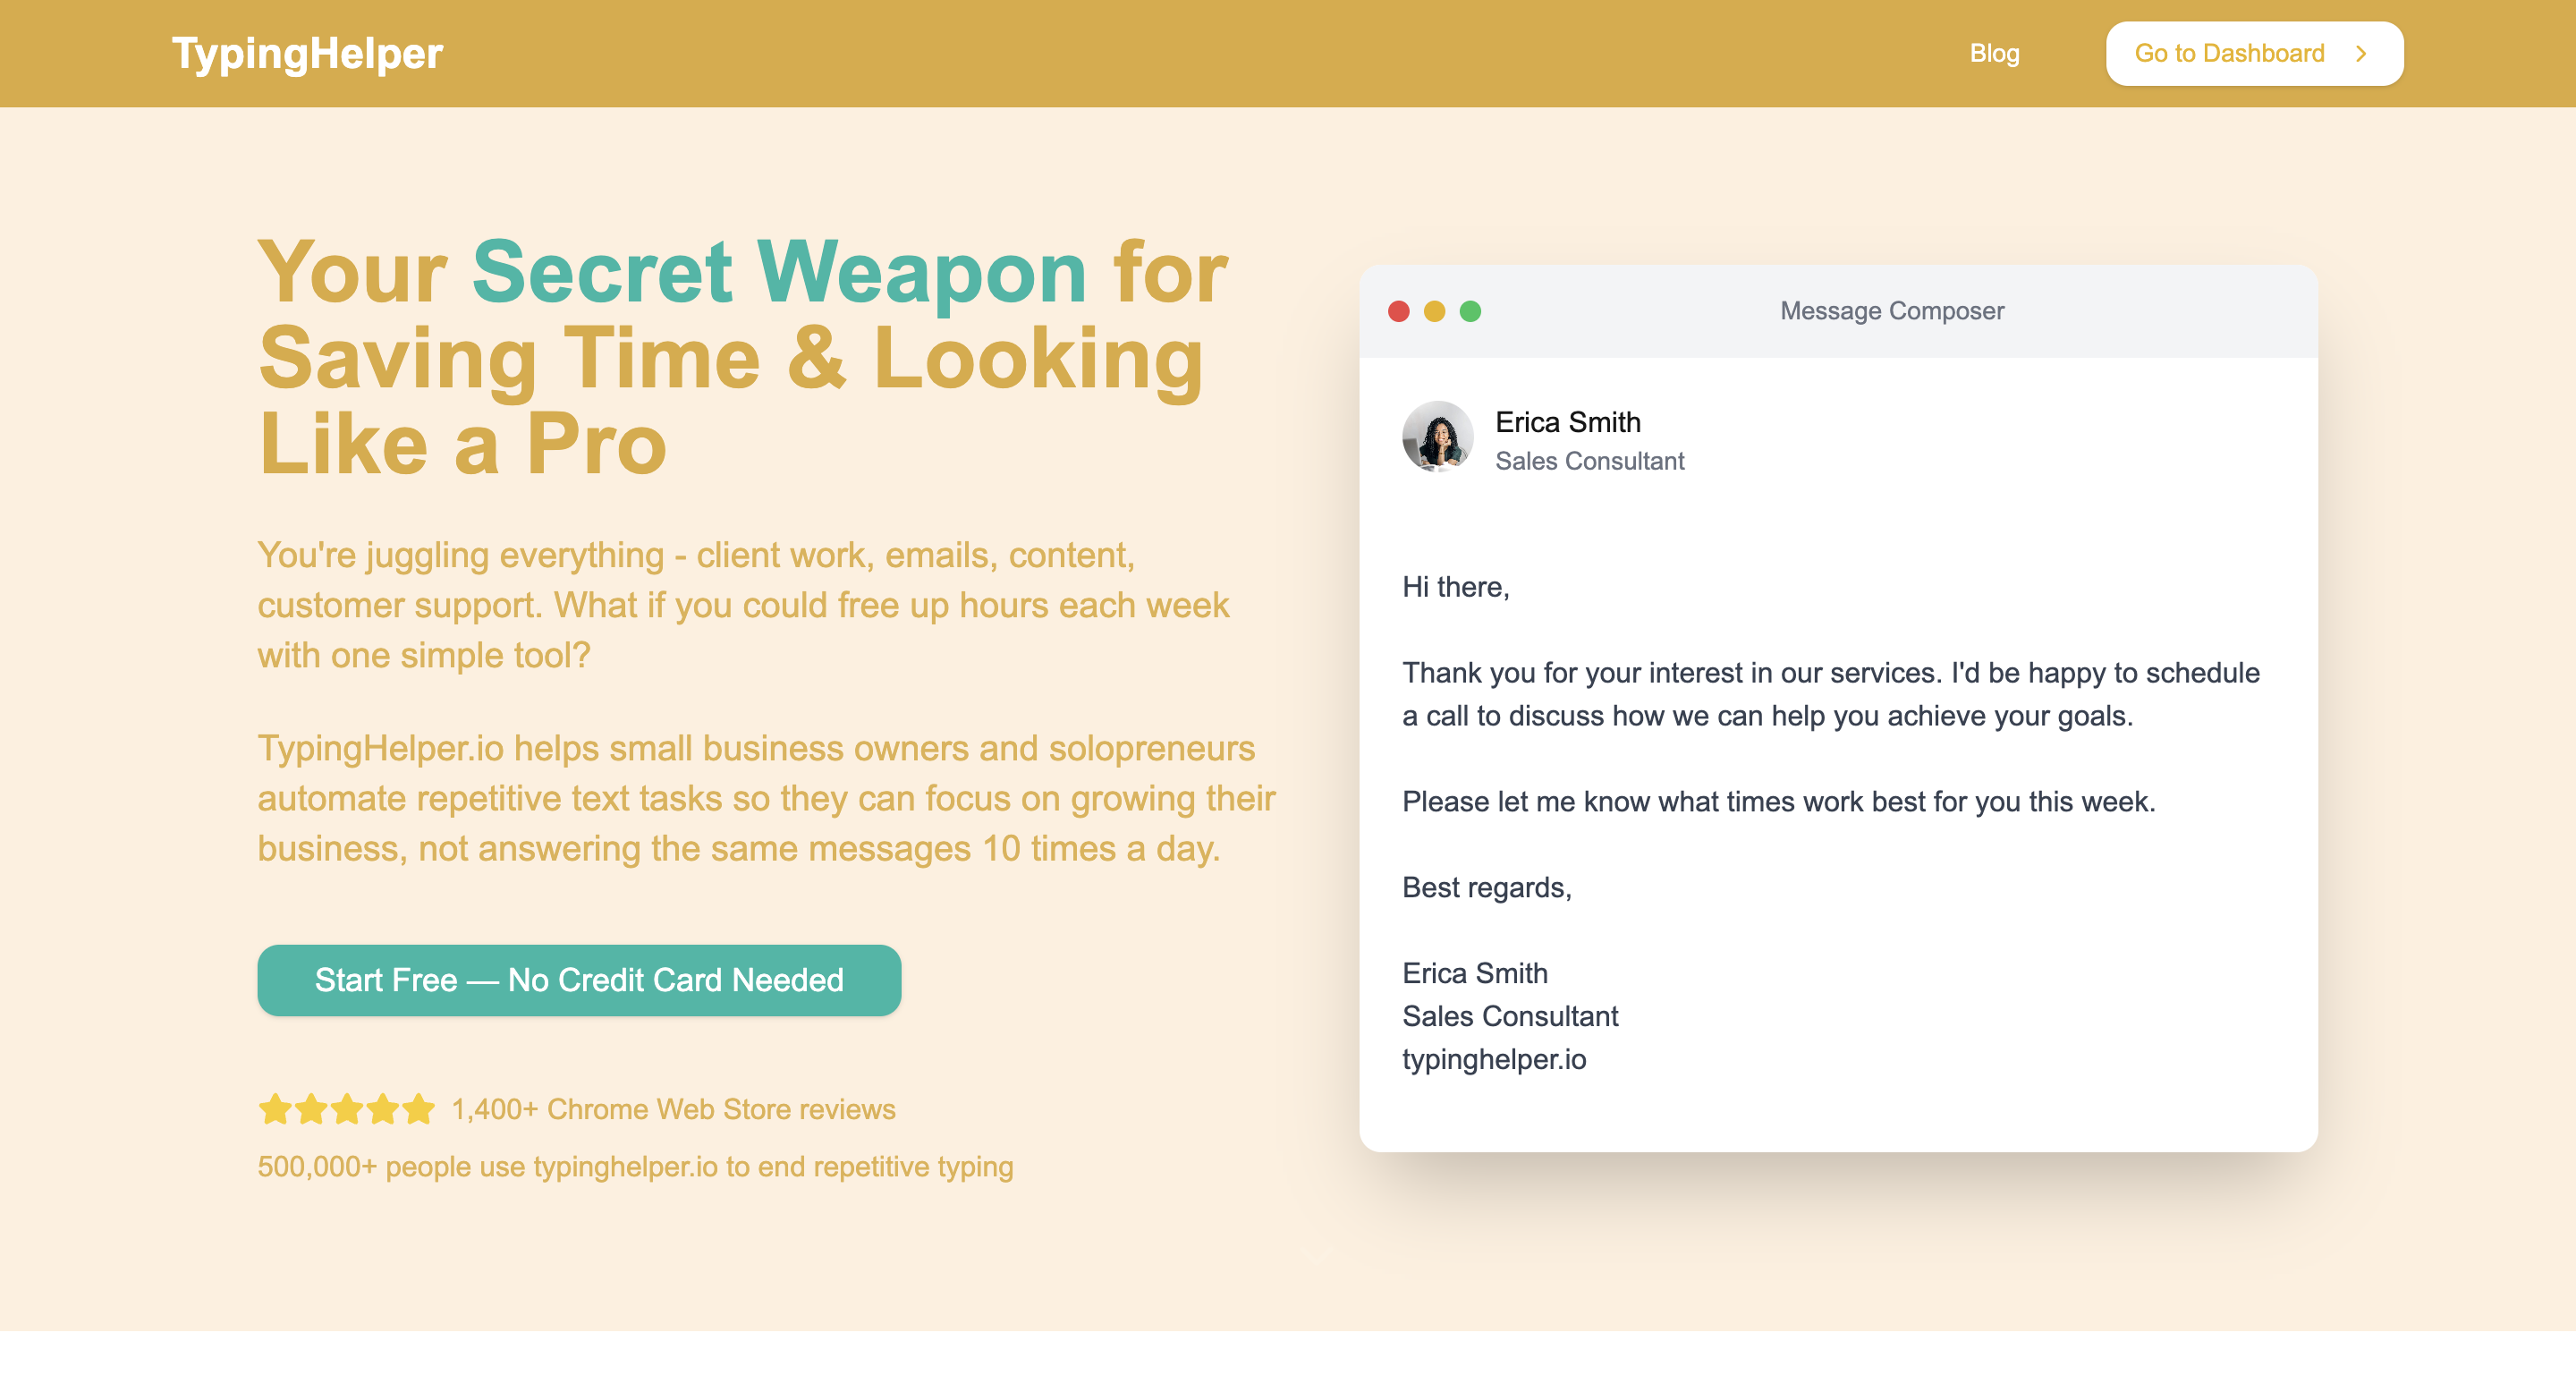This screenshot has height=1392, width=2576.
Task: Click the 'You're juggling everything' paragraph
Action: click(743, 606)
